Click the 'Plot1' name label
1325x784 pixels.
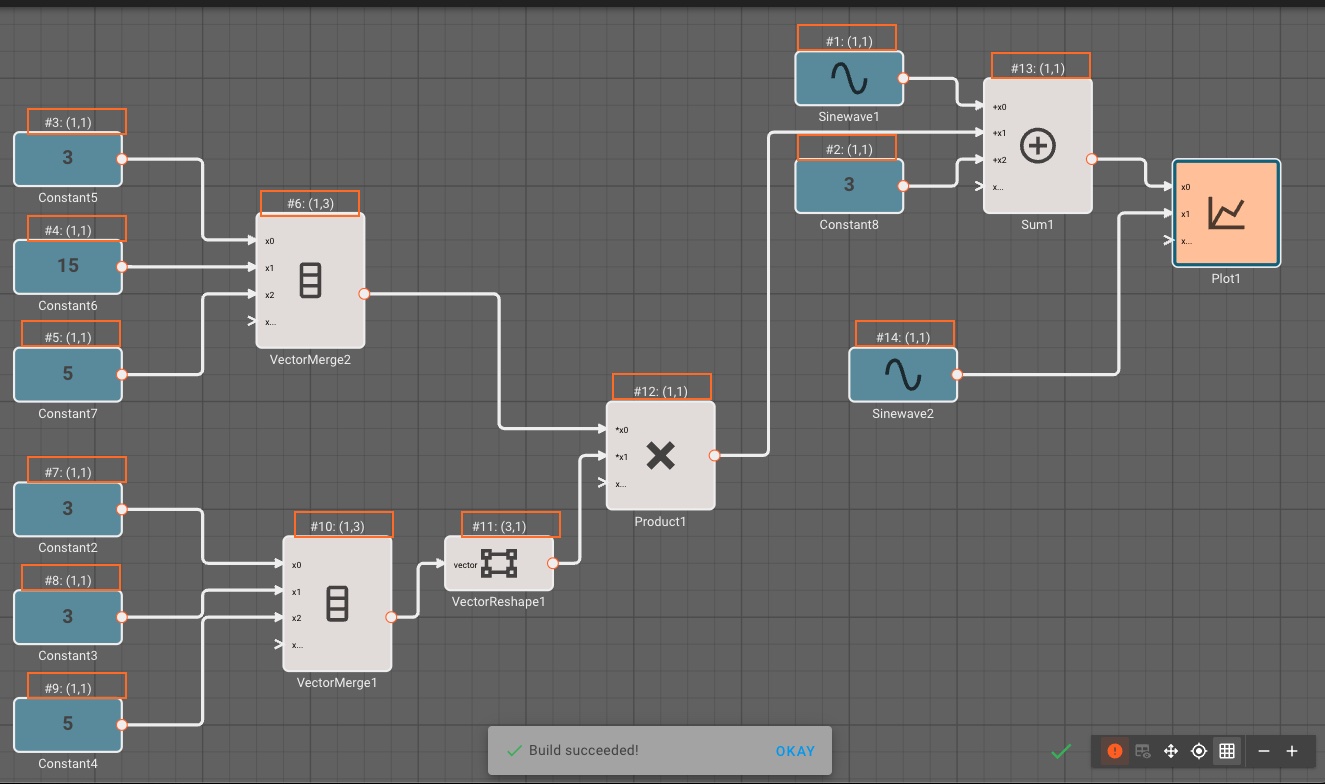(1226, 279)
